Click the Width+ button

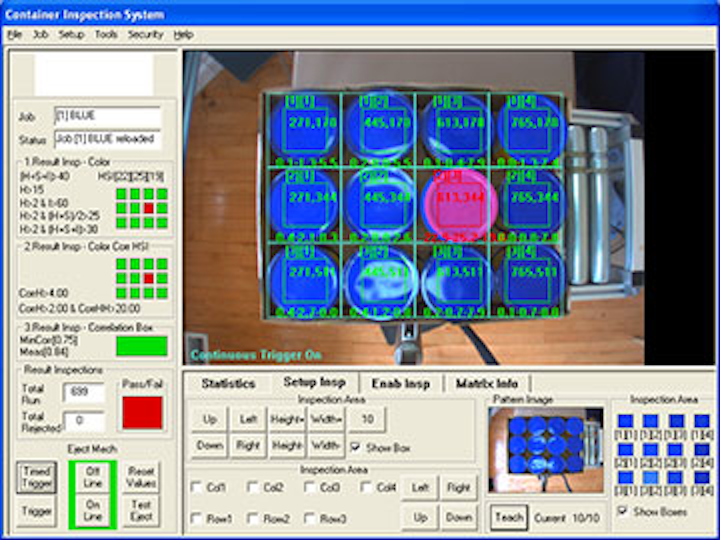(326, 420)
